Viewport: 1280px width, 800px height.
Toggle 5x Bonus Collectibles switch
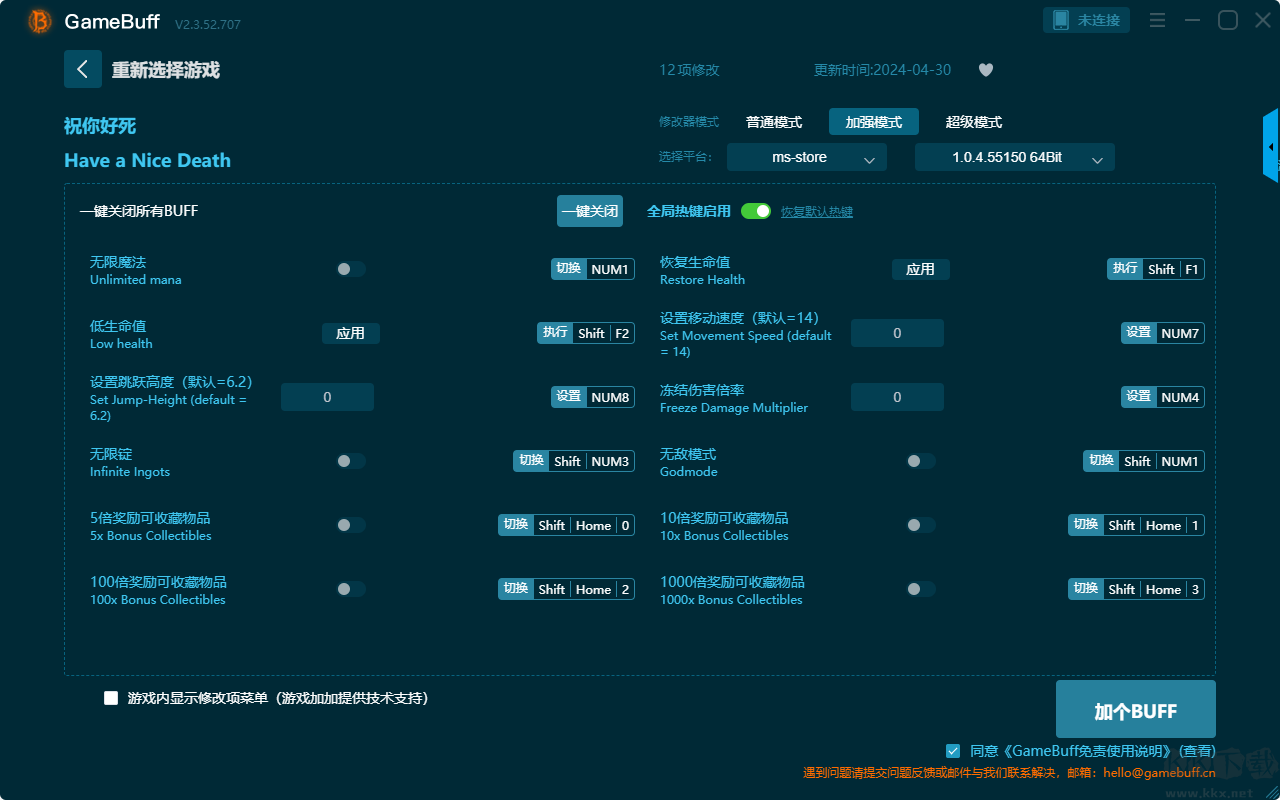(x=351, y=525)
